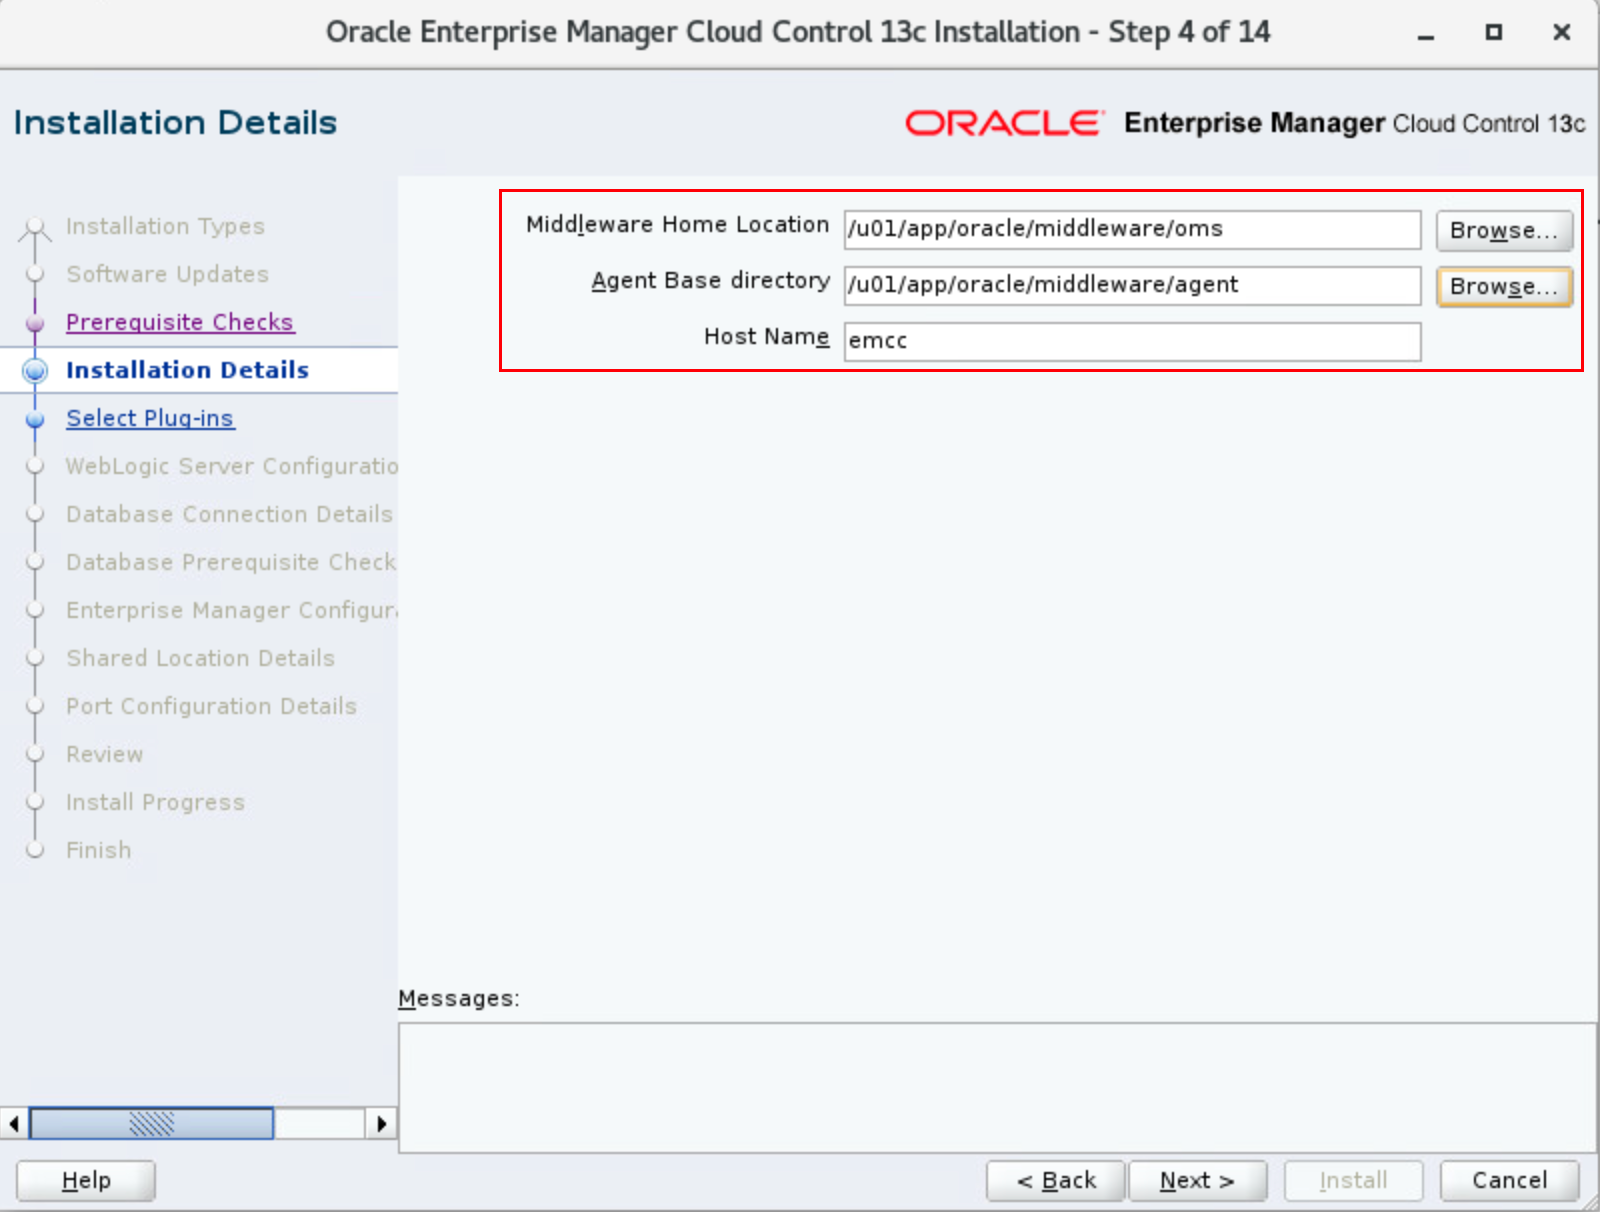Close the installer window

[x=1561, y=33]
